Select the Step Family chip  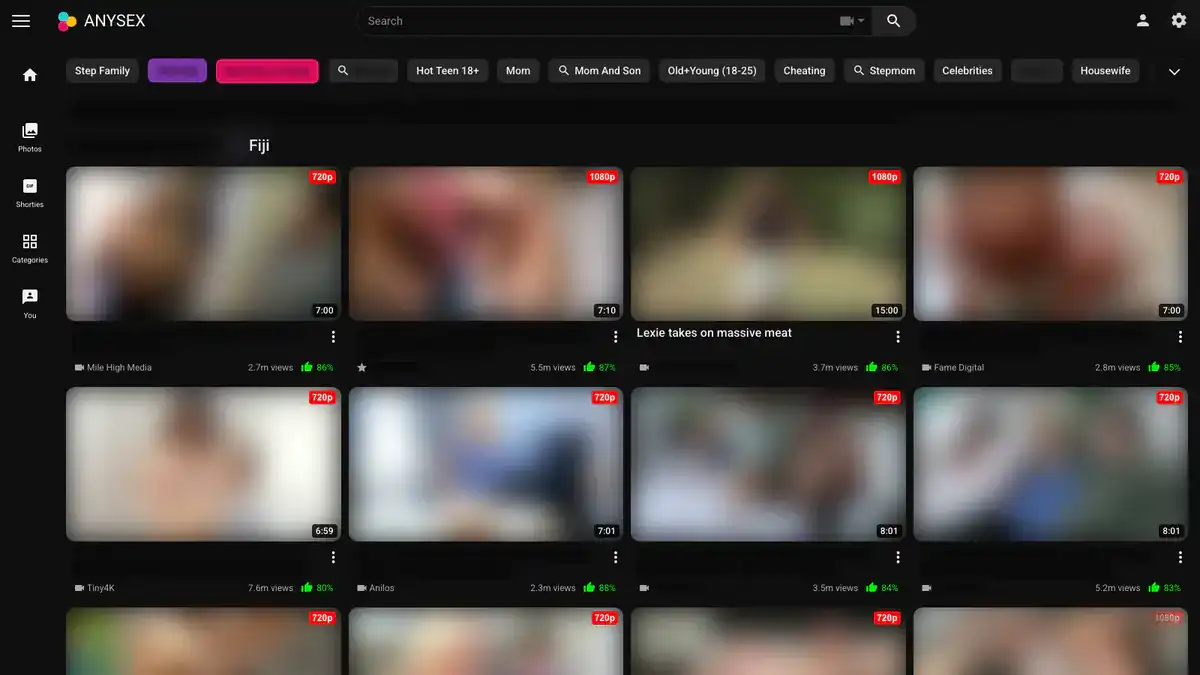click(102, 71)
